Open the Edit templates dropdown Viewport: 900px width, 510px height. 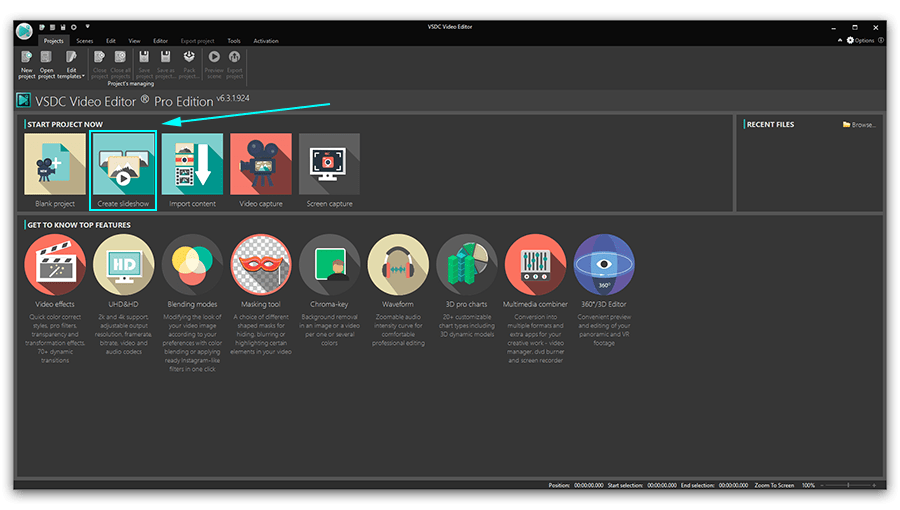tap(71, 64)
